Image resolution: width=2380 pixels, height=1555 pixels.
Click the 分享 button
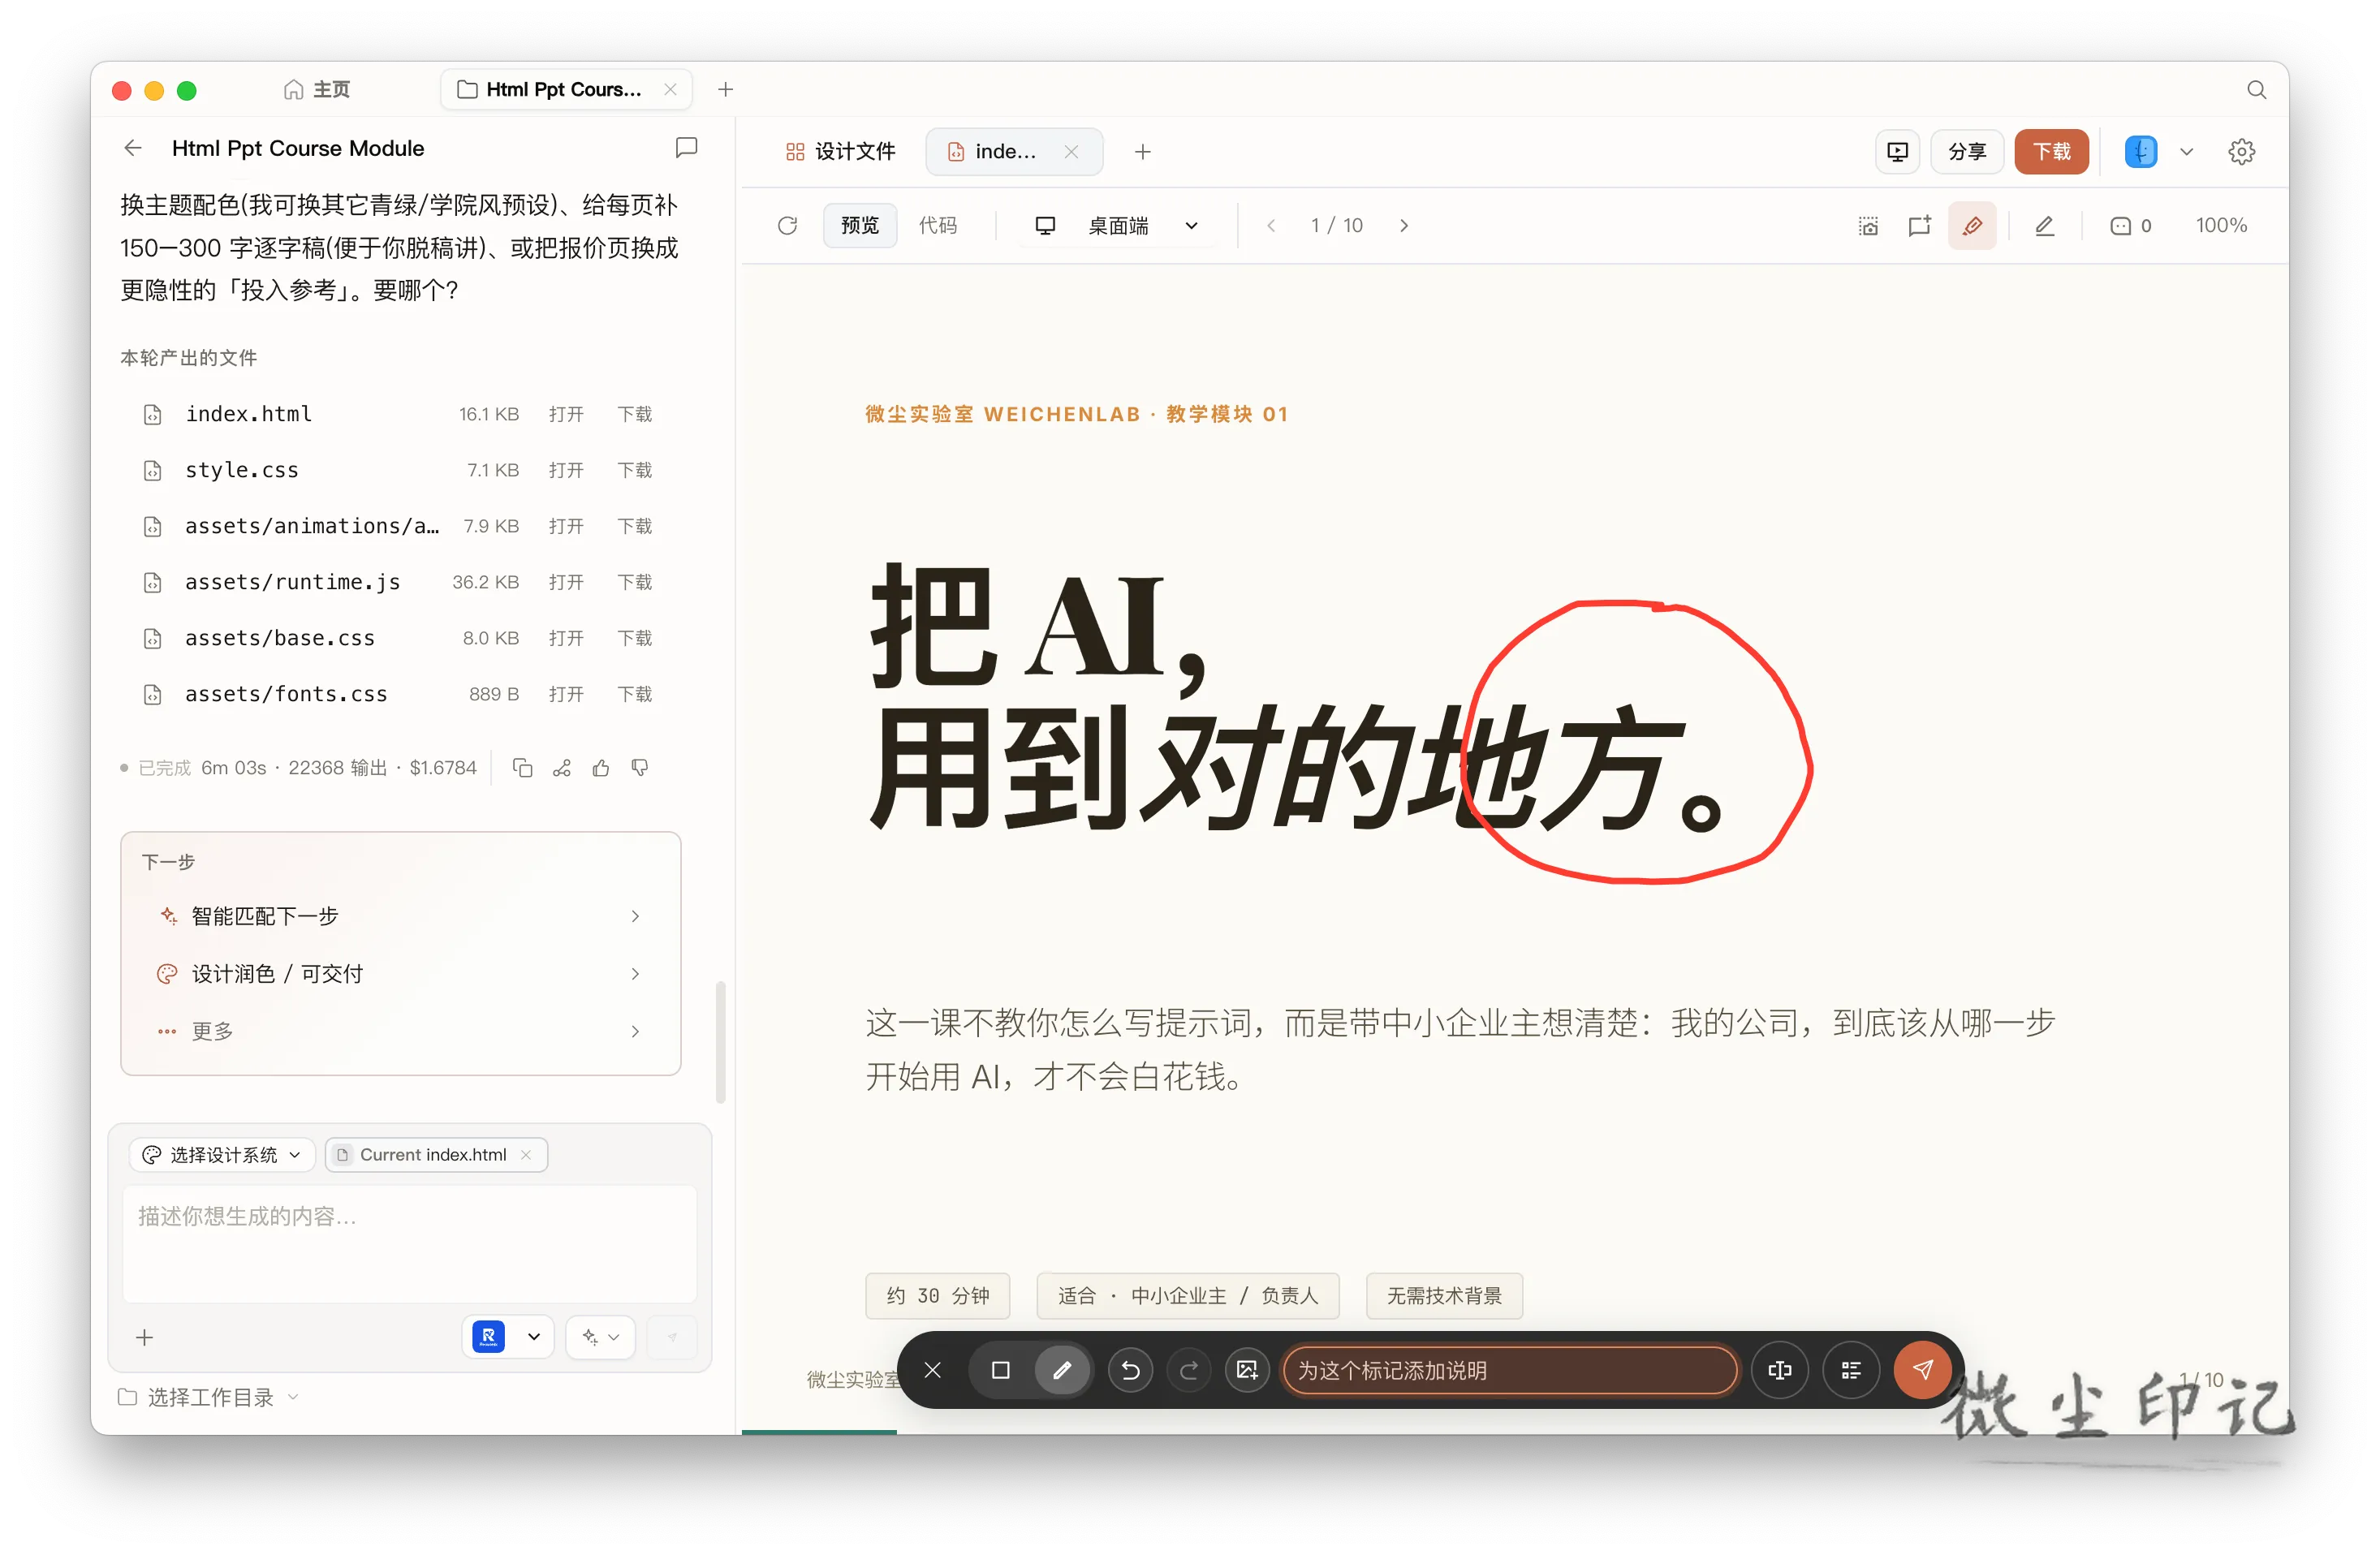pos(1967,152)
